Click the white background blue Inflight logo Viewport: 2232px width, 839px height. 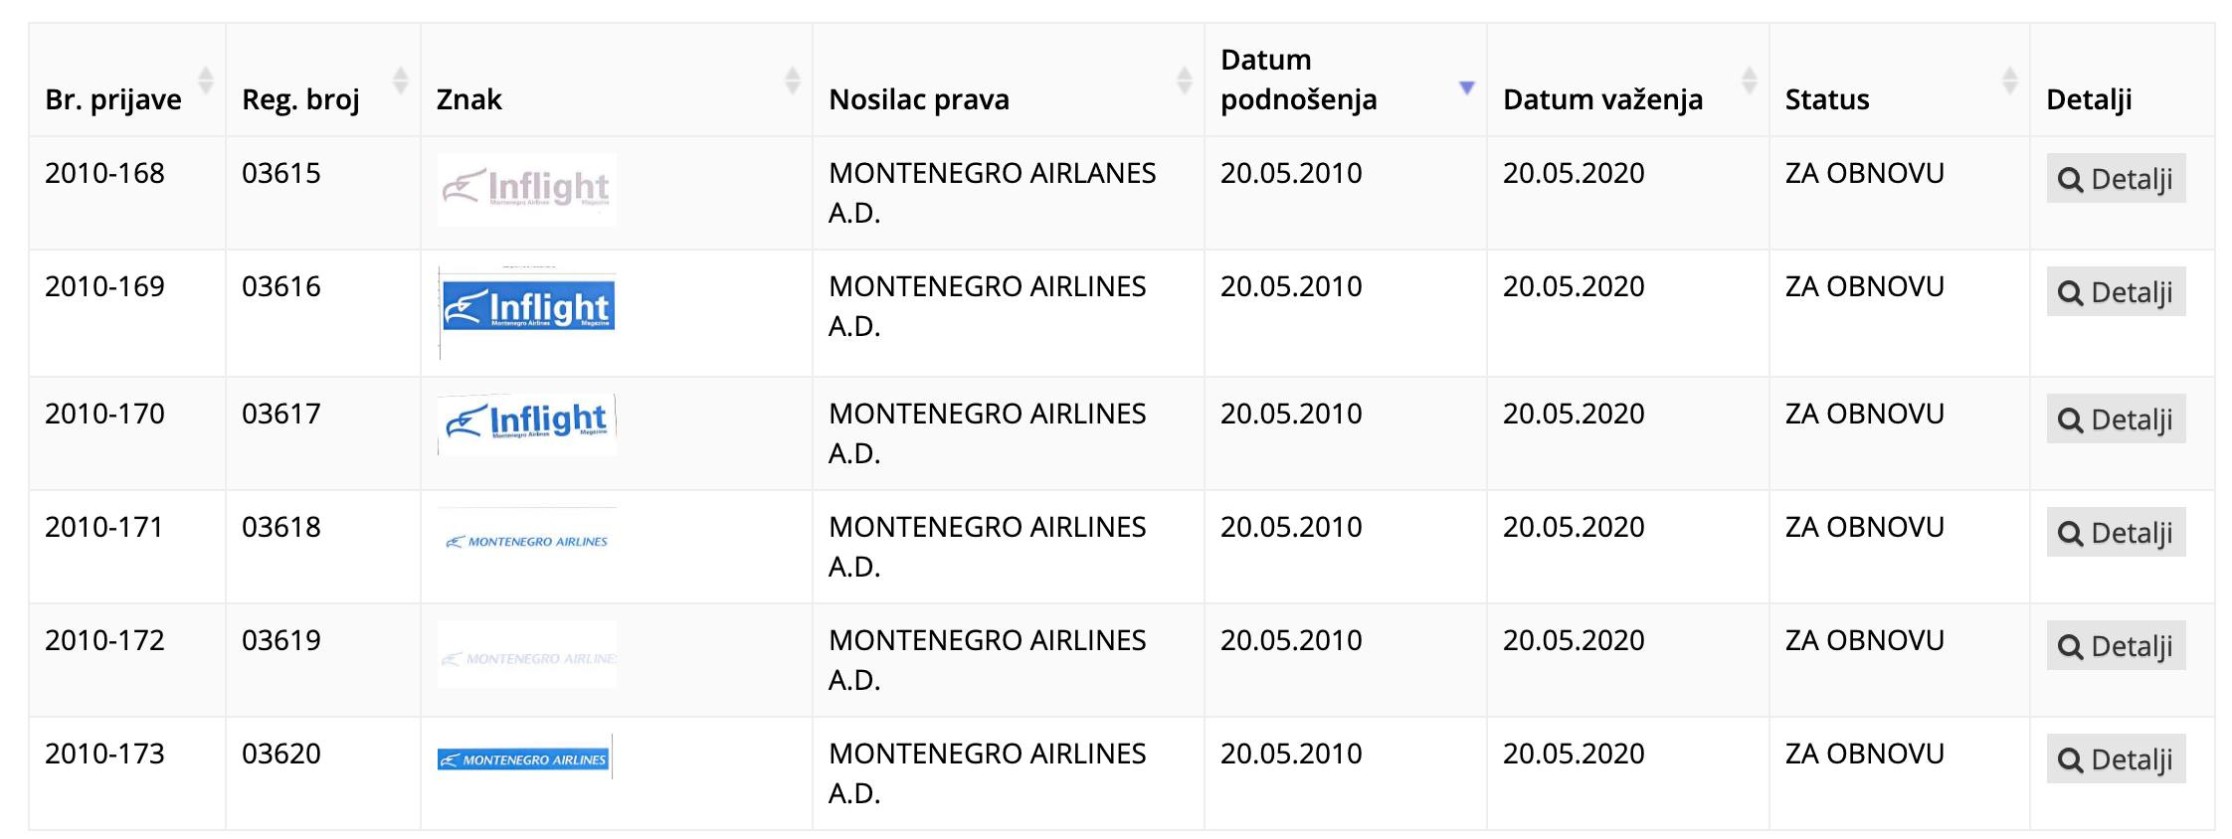[x=527, y=424]
